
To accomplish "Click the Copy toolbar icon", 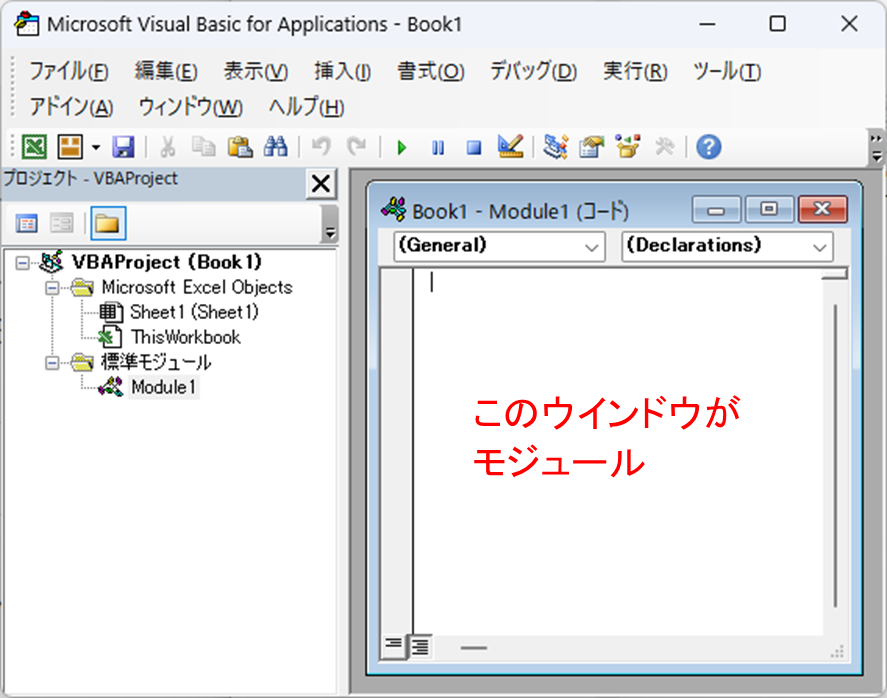I will (204, 147).
